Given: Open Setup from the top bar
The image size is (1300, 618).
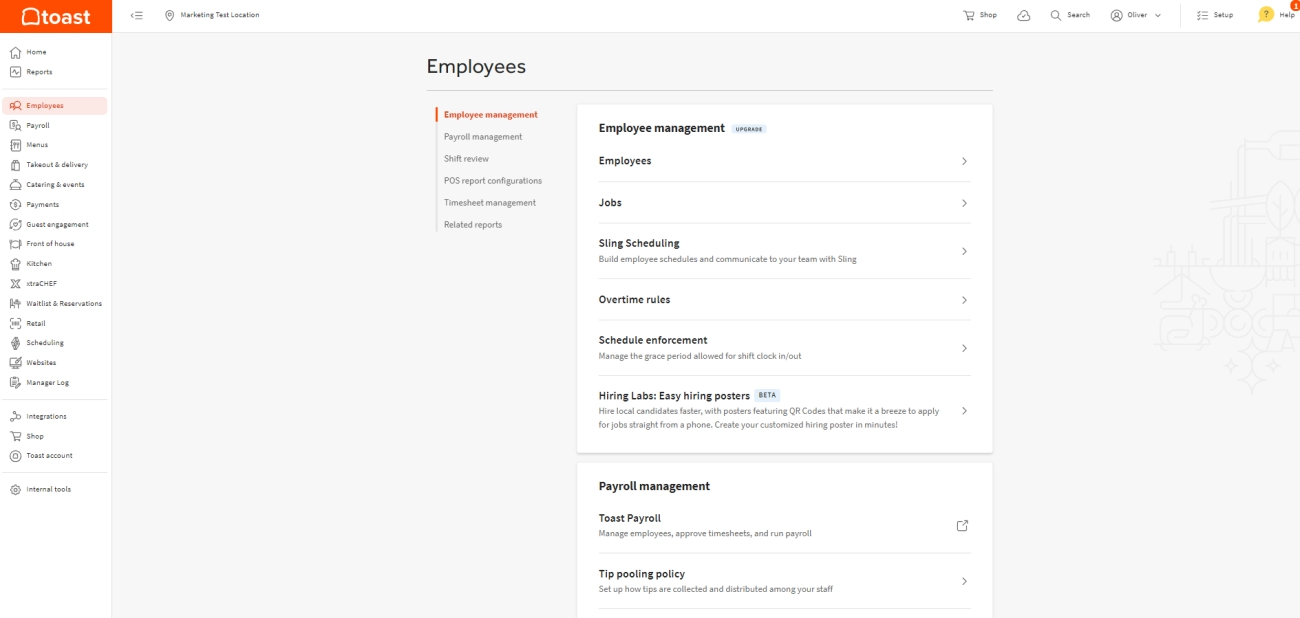Looking at the screenshot, I should click(1214, 15).
